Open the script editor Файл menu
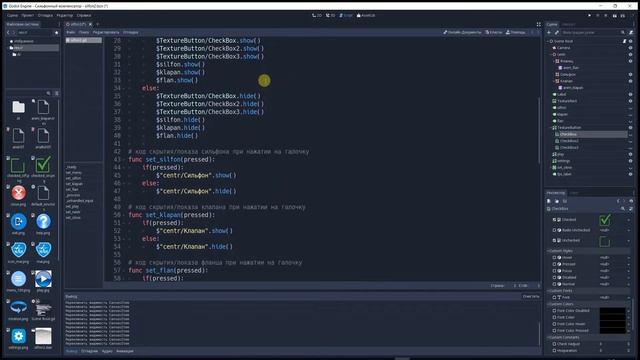The width and height of the screenshot is (640, 360). [71, 32]
